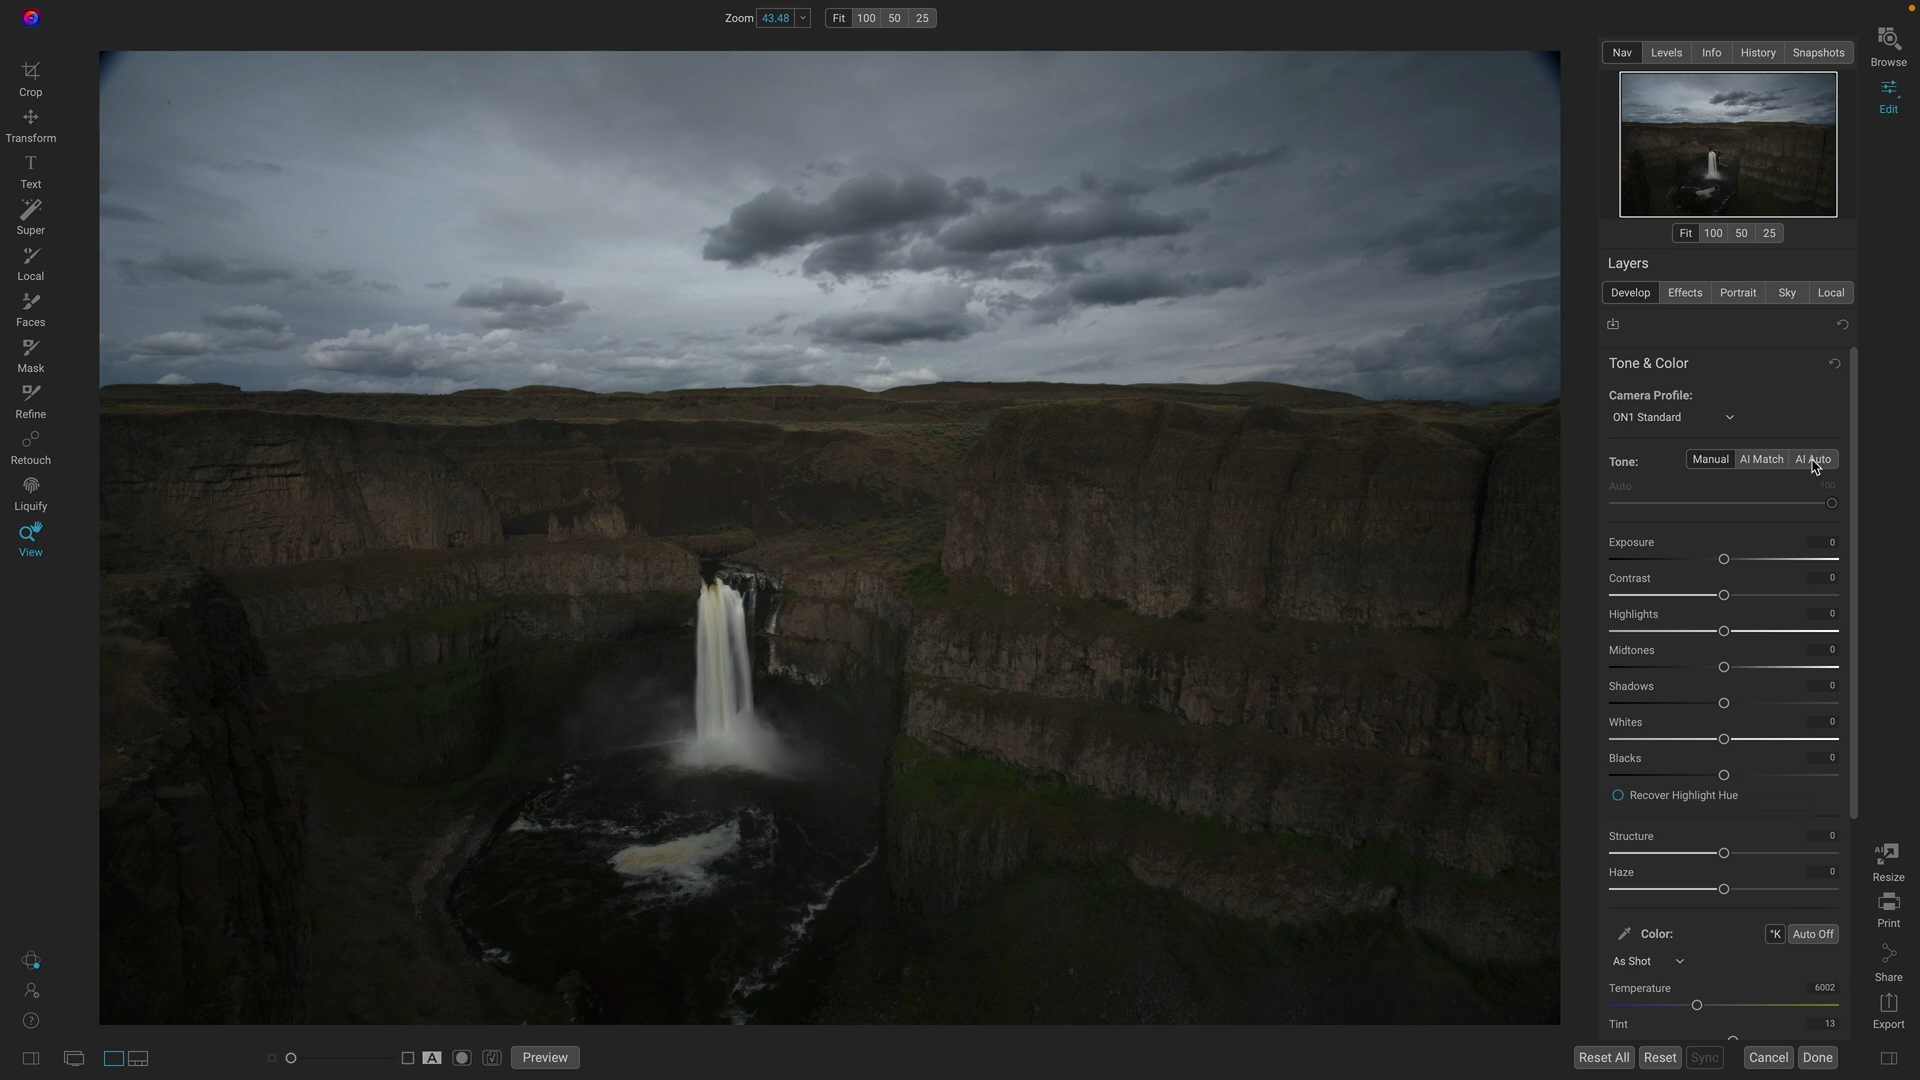
Task: Switch to the Effects tab
Action: 1684,293
